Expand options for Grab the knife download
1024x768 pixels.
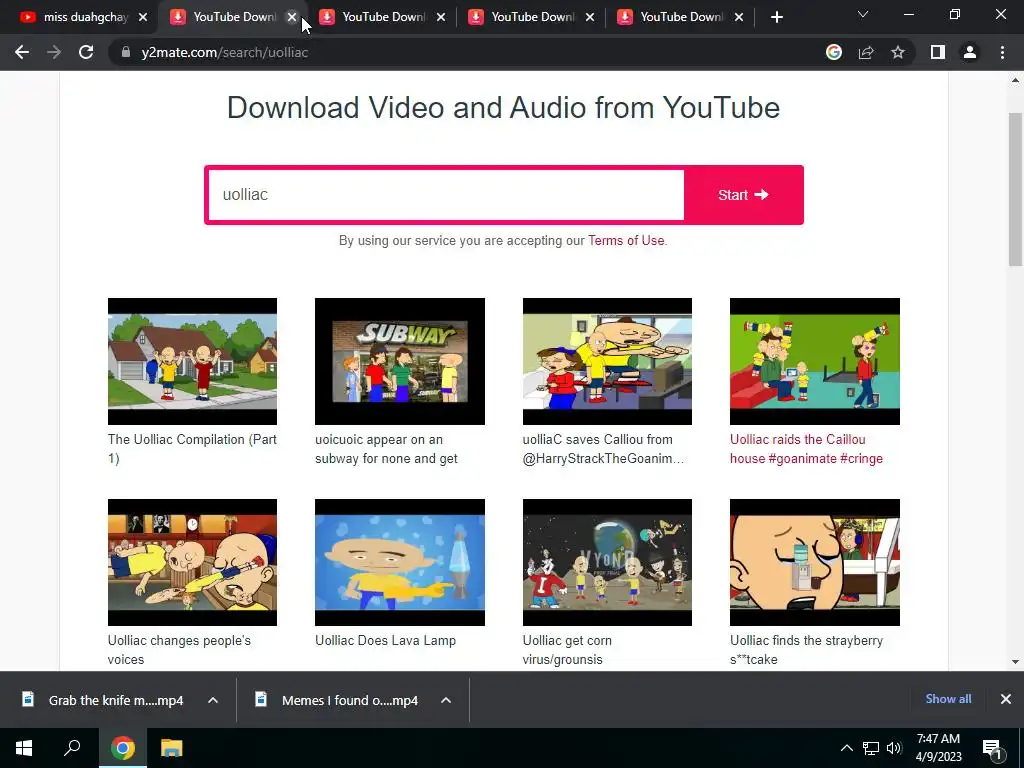[213, 700]
